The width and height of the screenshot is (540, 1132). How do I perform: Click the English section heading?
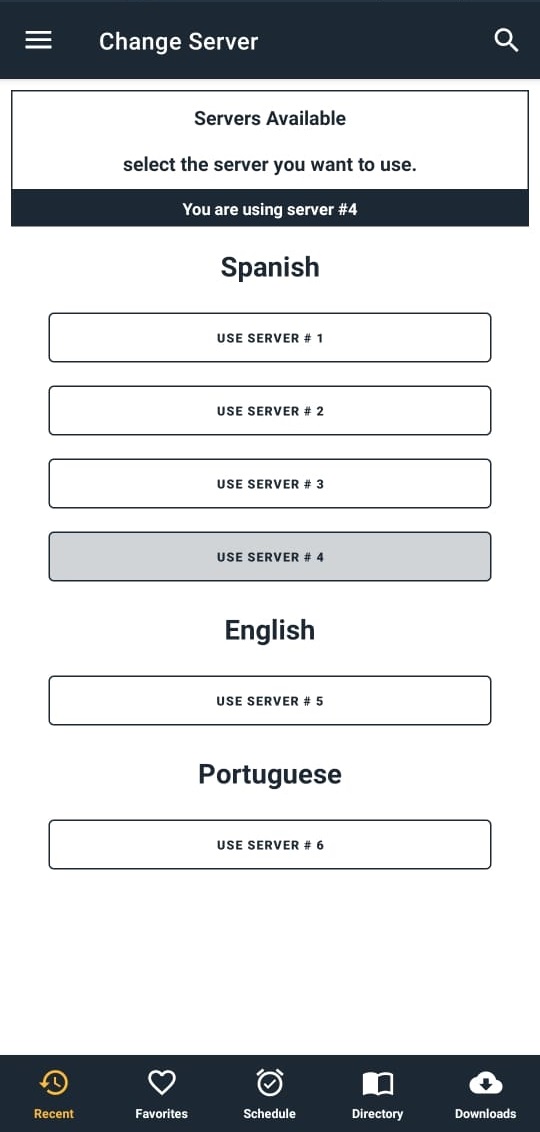270,630
